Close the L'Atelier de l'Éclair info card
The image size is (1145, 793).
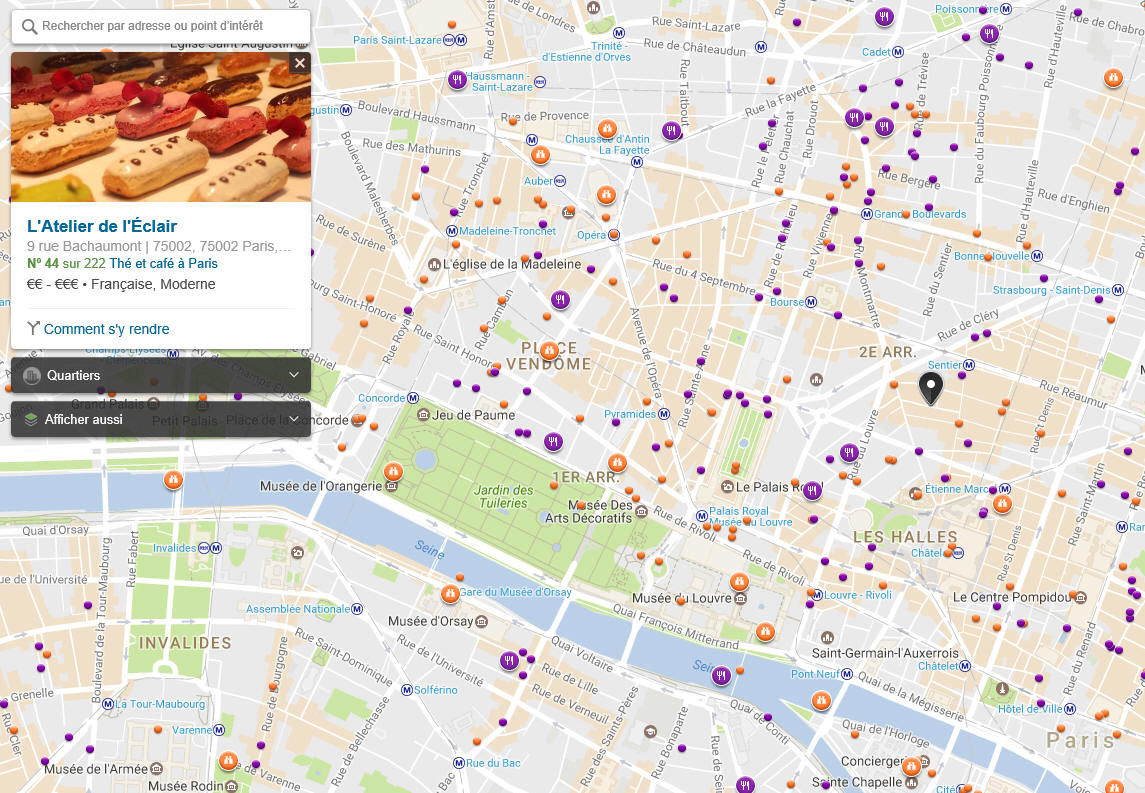tap(299, 64)
